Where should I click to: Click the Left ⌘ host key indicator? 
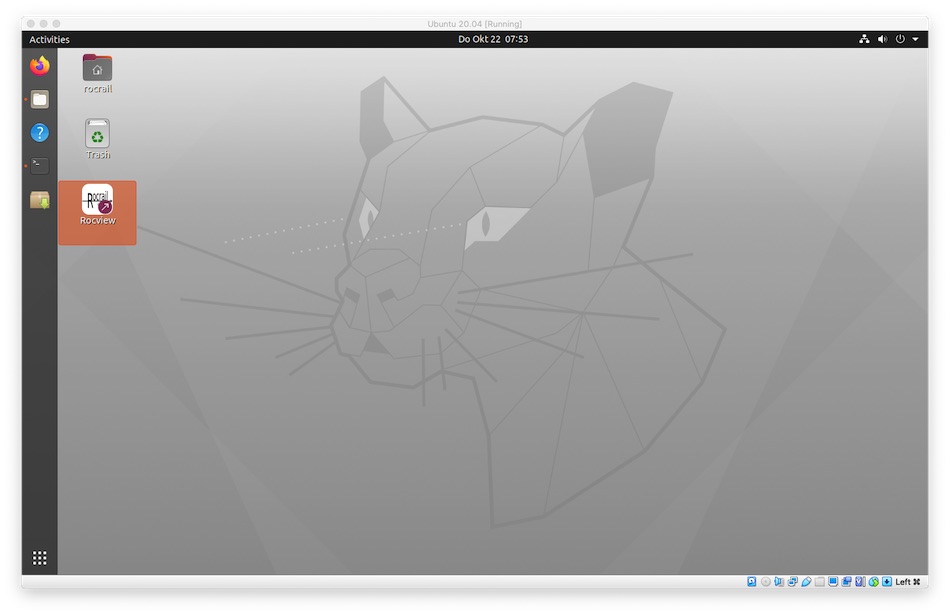(x=907, y=582)
